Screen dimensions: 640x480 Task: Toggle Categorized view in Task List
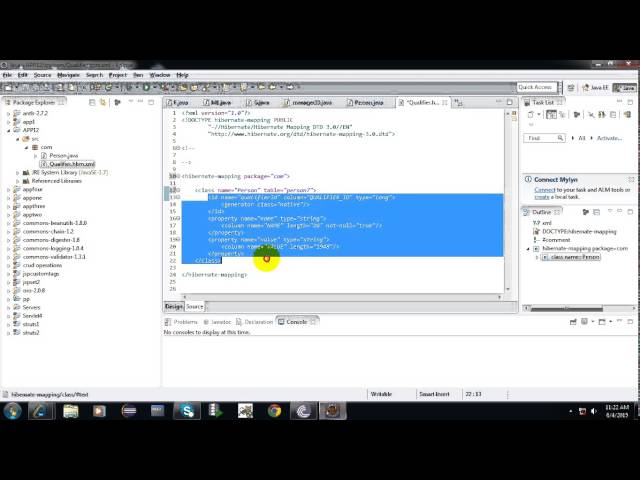tap(551, 115)
